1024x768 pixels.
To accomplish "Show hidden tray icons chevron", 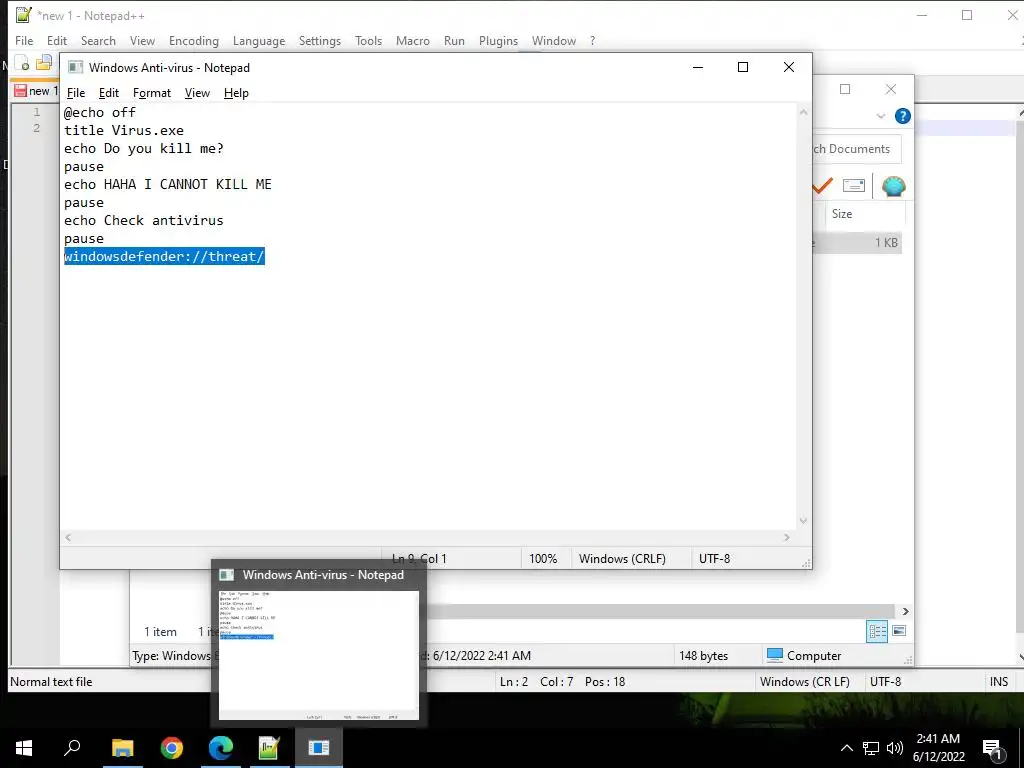I will (x=846, y=748).
